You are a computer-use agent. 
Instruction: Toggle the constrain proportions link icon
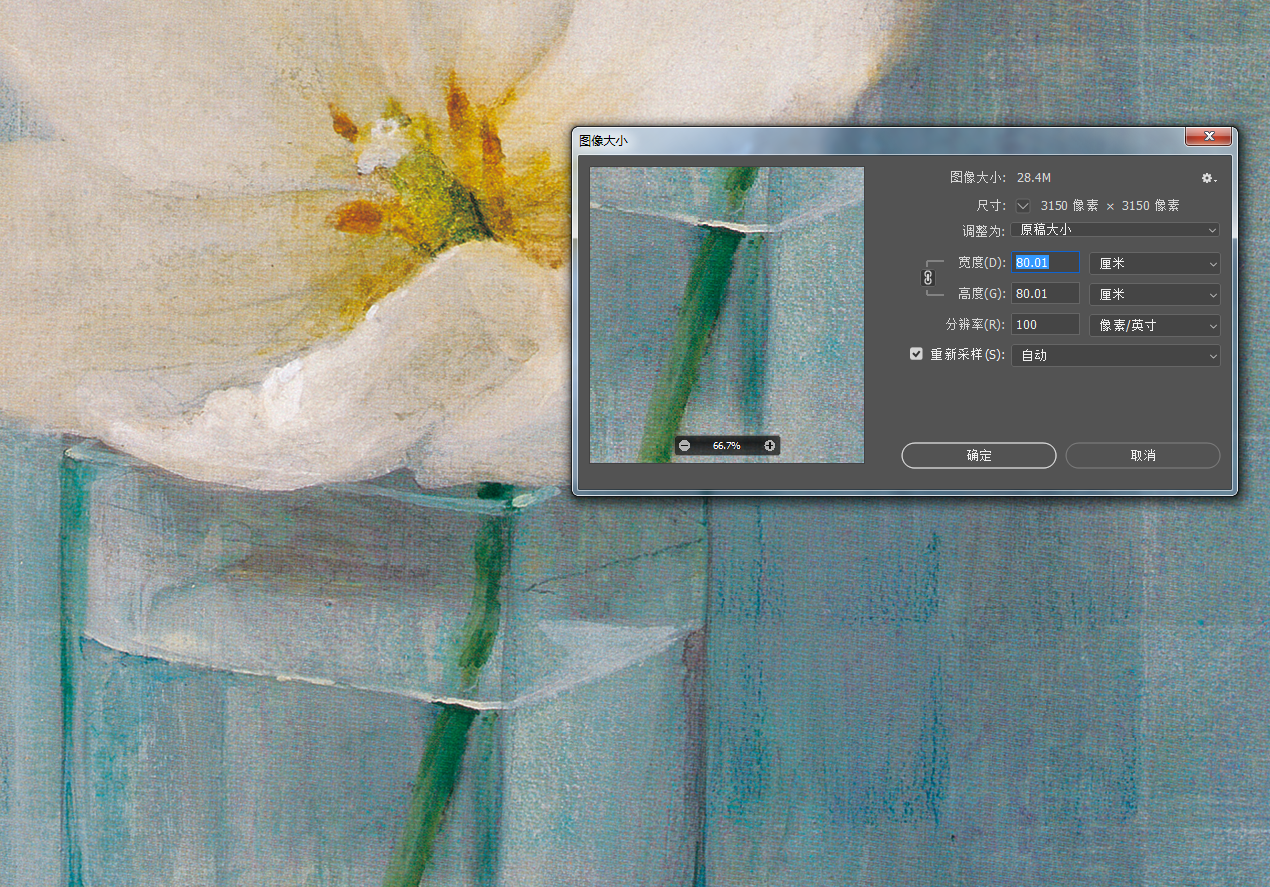[x=928, y=278]
